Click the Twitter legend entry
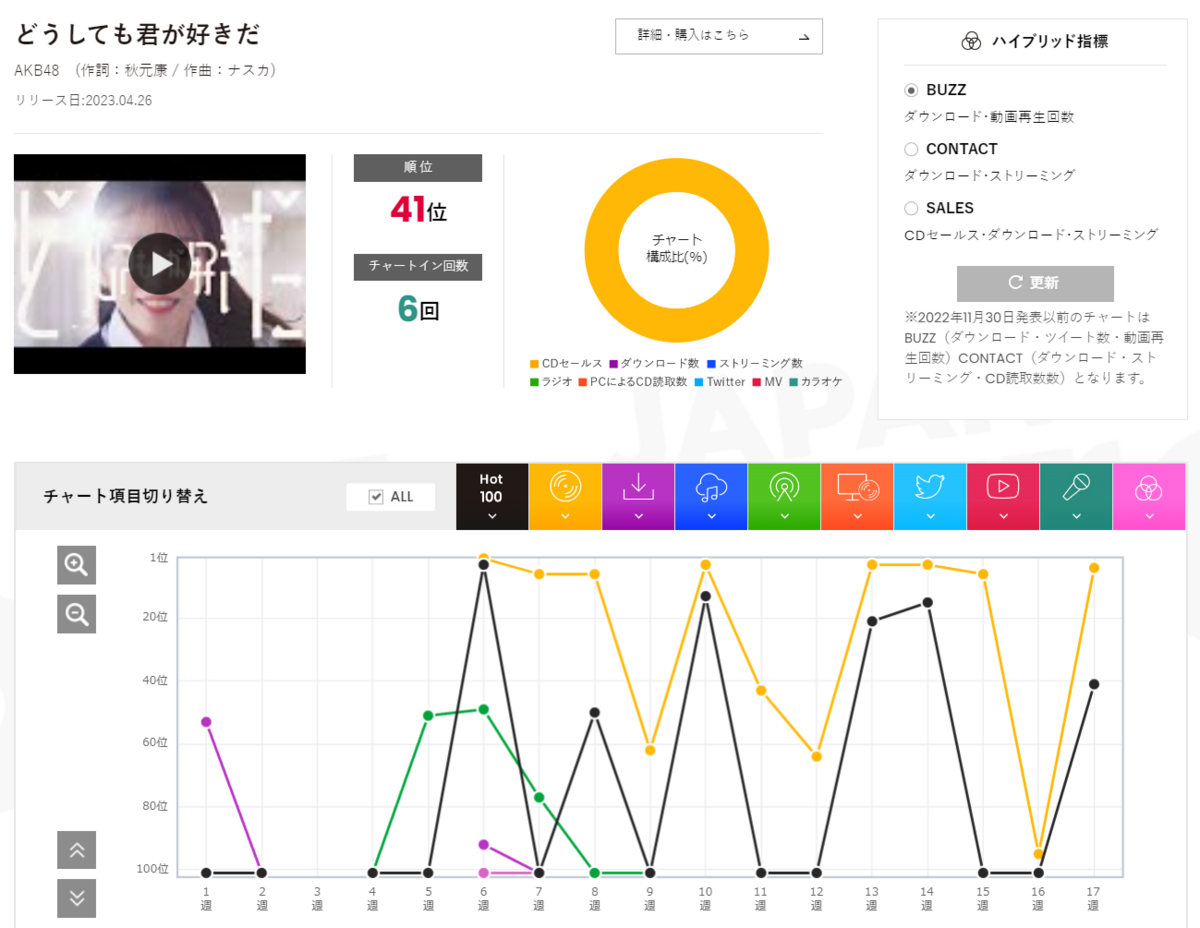Image resolution: width=1200 pixels, height=928 pixels. [x=719, y=382]
